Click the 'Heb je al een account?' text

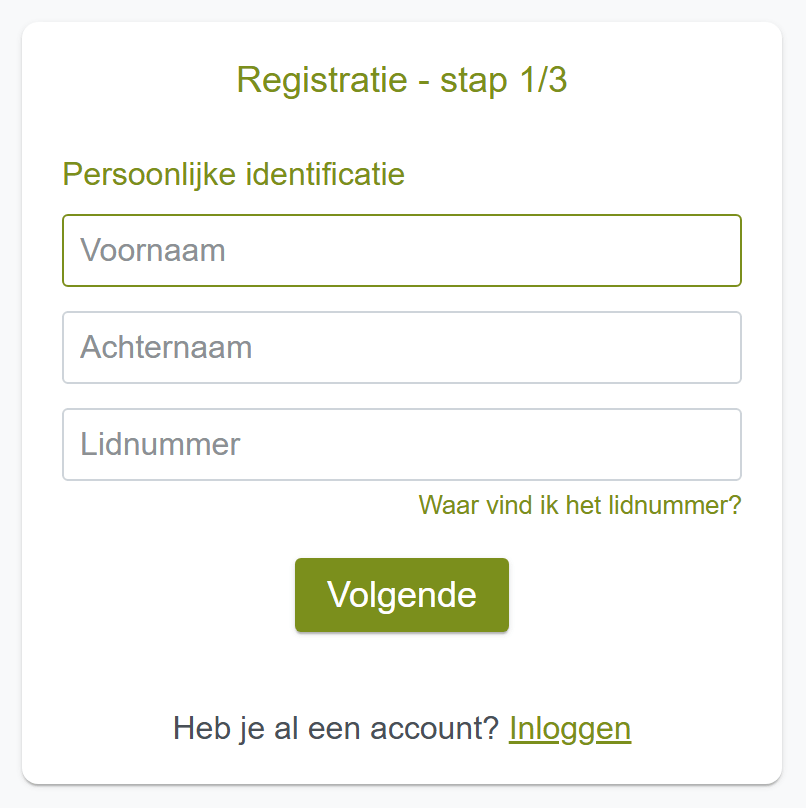point(335,729)
